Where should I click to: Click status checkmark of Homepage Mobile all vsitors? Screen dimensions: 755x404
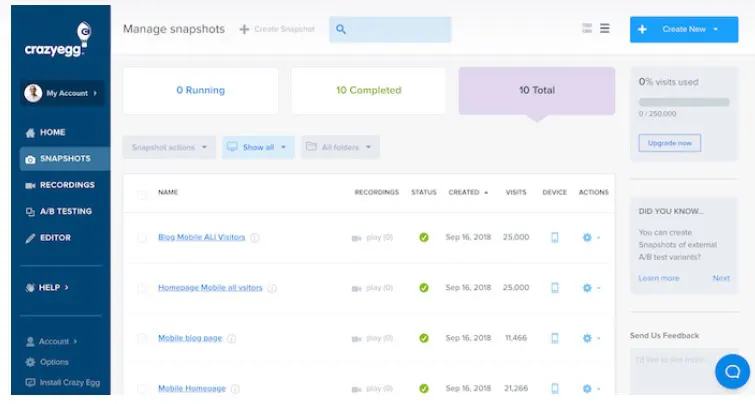(424, 288)
